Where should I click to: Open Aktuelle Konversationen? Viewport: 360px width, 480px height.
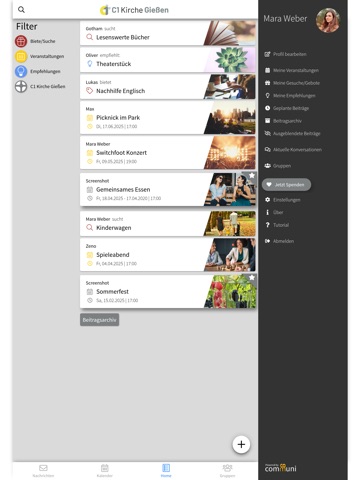click(x=293, y=150)
